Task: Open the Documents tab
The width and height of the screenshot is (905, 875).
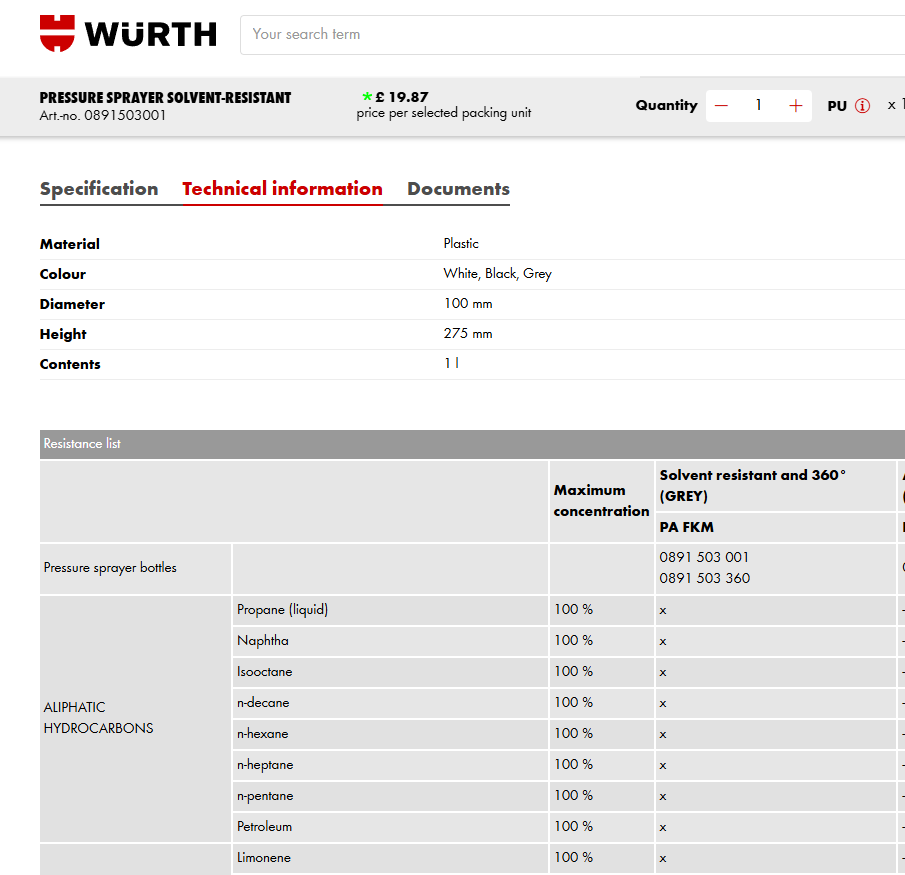Action: [458, 189]
